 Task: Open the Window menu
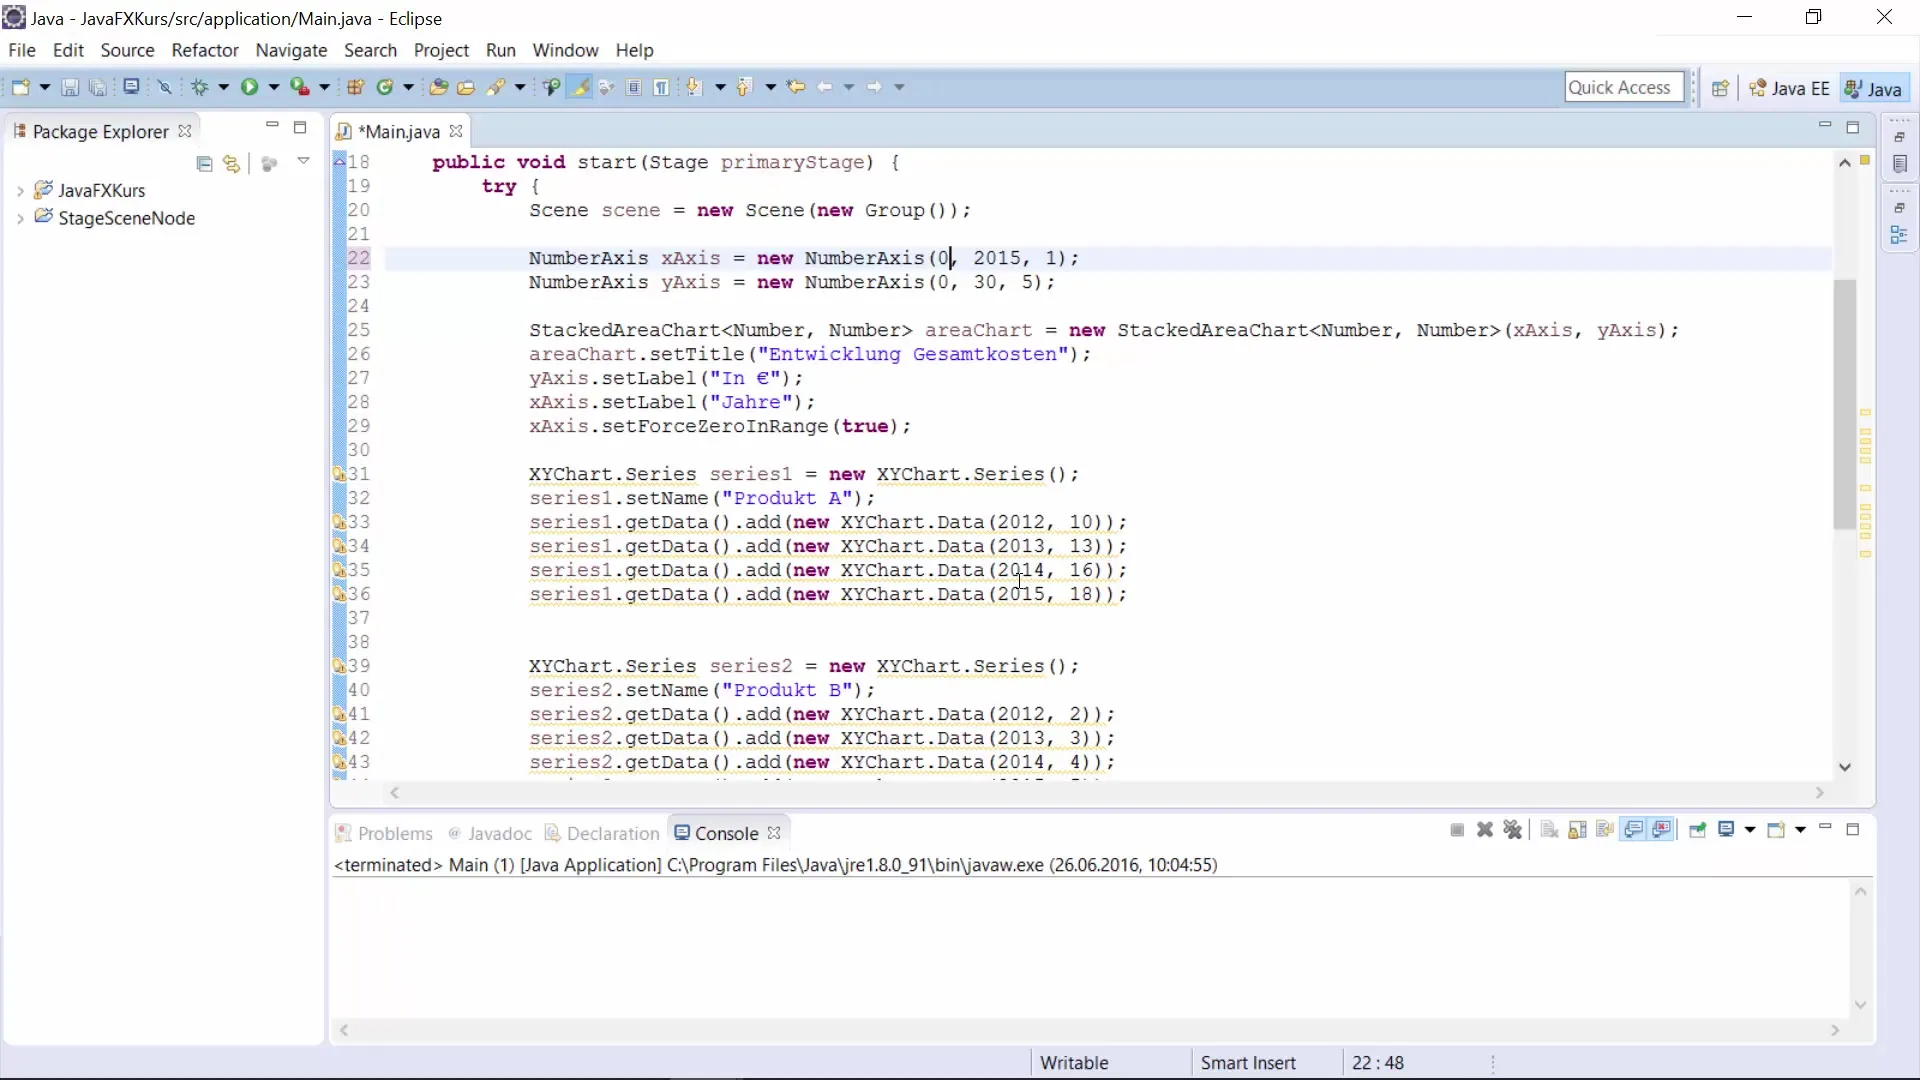[x=565, y=50]
